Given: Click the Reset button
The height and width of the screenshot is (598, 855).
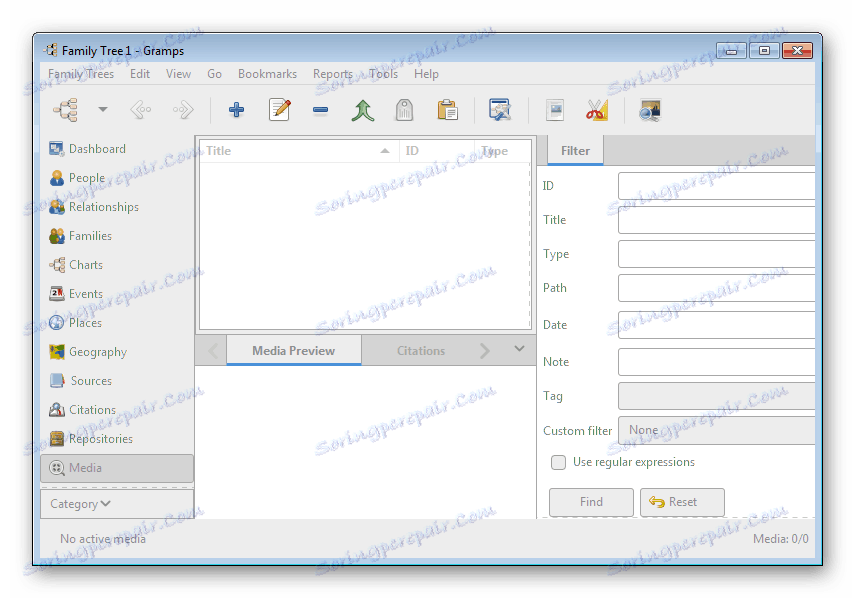Looking at the screenshot, I should tap(682, 502).
